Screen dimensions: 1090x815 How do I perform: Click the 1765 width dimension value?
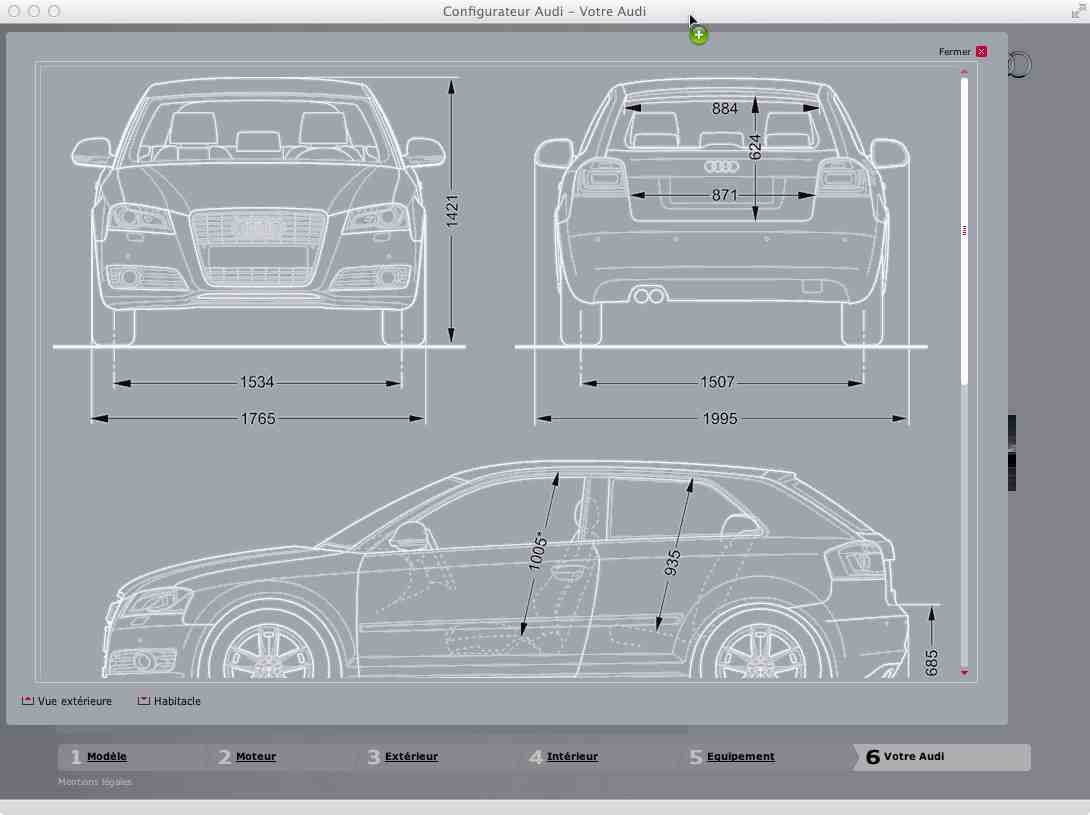pyautogui.click(x=258, y=419)
